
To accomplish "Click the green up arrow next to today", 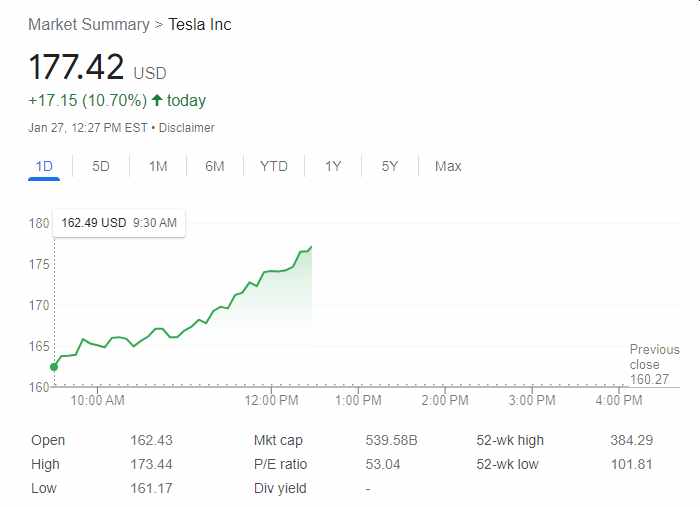I will (x=157, y=100).
